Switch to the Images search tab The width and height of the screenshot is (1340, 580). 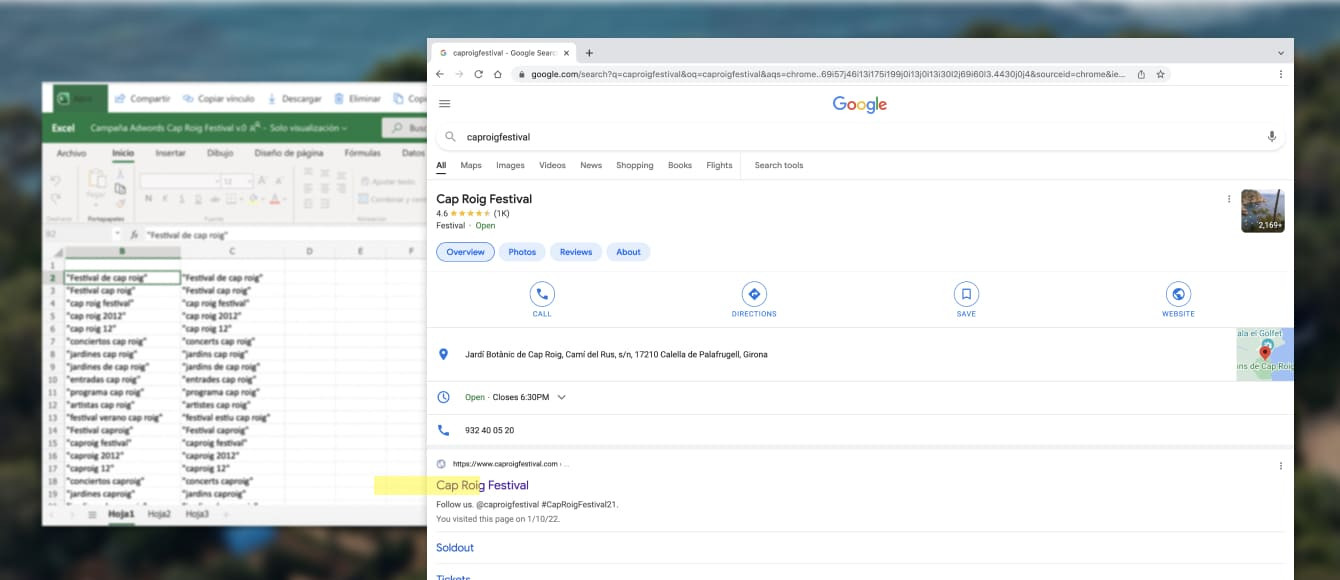[510, 166]
